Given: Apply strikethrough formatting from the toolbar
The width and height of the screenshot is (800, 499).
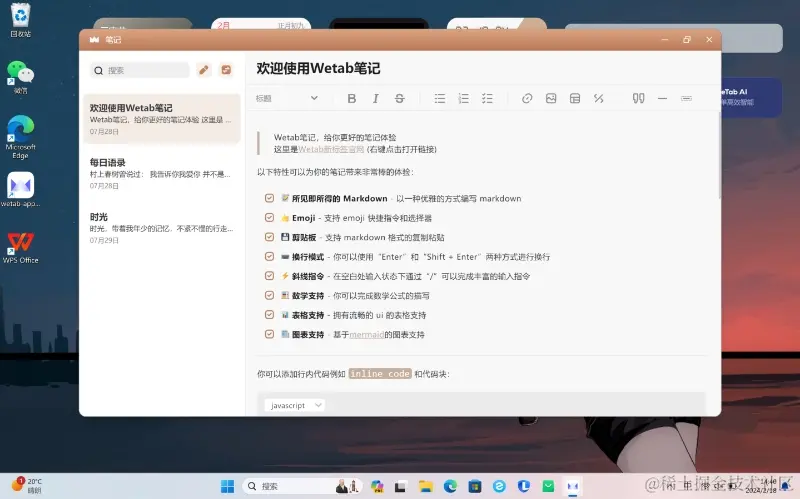Looking at the screenshot, I should pyautogui.click(x=399, y=98).
